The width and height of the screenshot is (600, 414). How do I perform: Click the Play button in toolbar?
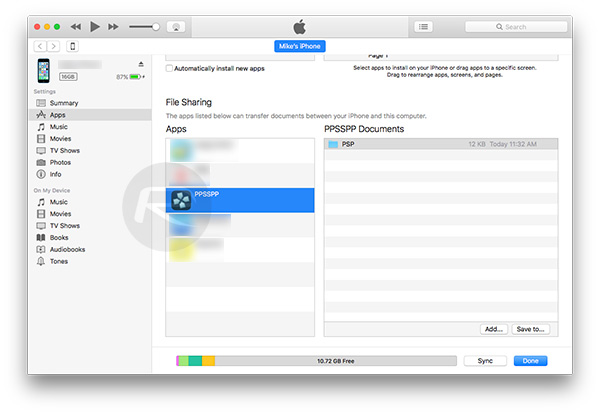point(95,26)
